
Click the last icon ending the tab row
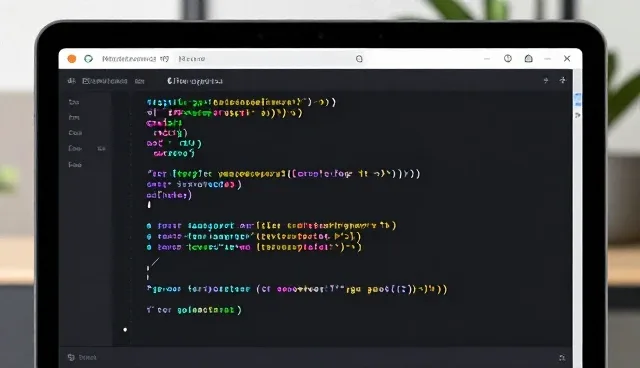click(563, 80)
